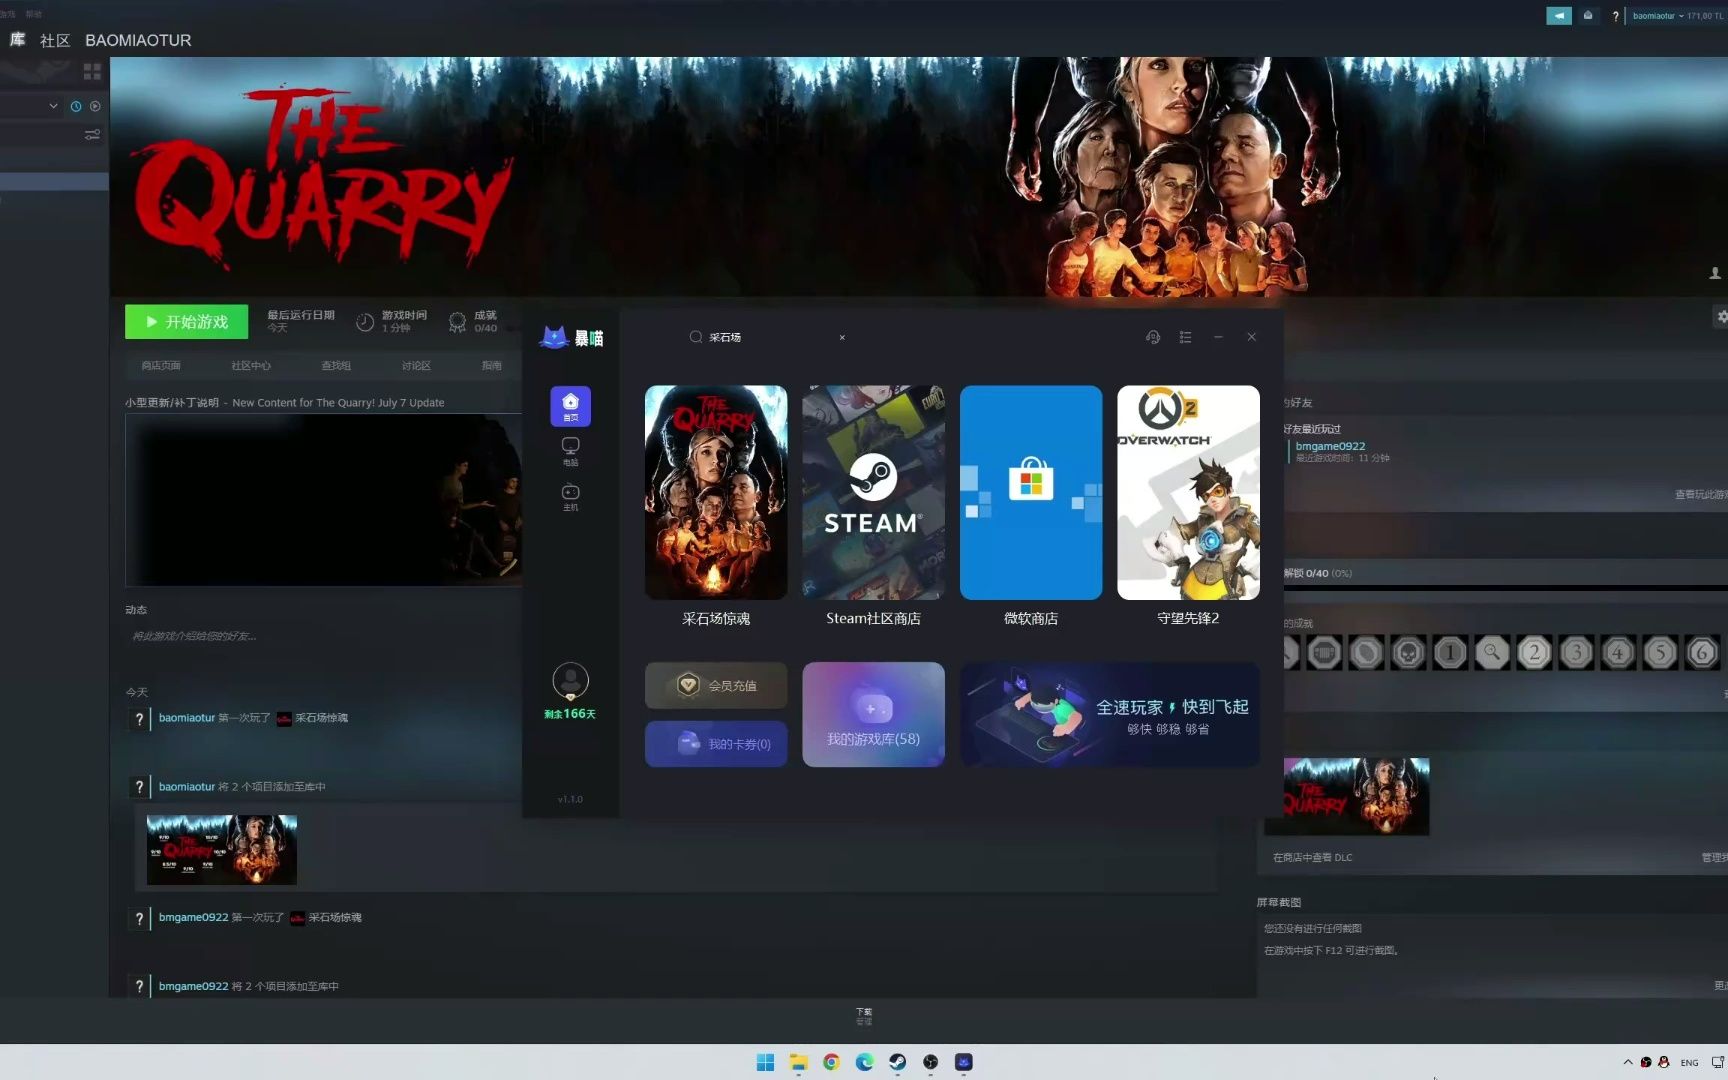Open Steam announcements megaphone icon

pyautogui.click(x=1558, y=15)
